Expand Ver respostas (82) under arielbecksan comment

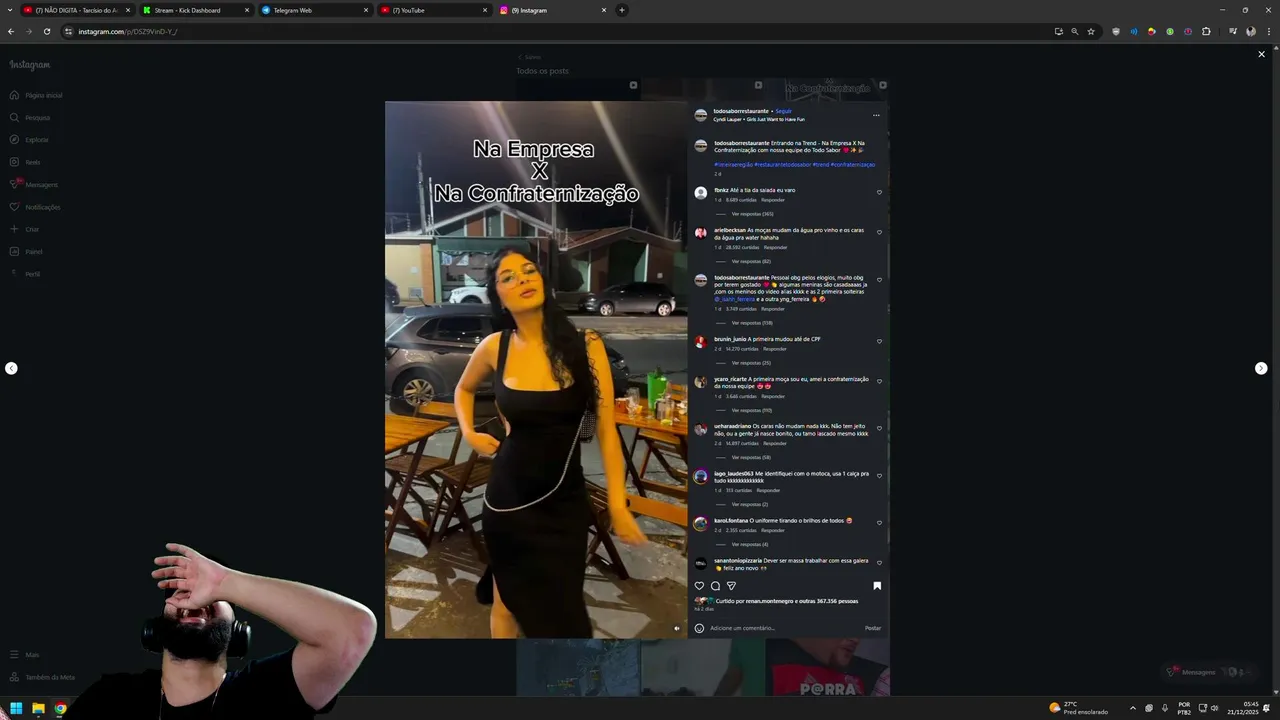[751, 261]
